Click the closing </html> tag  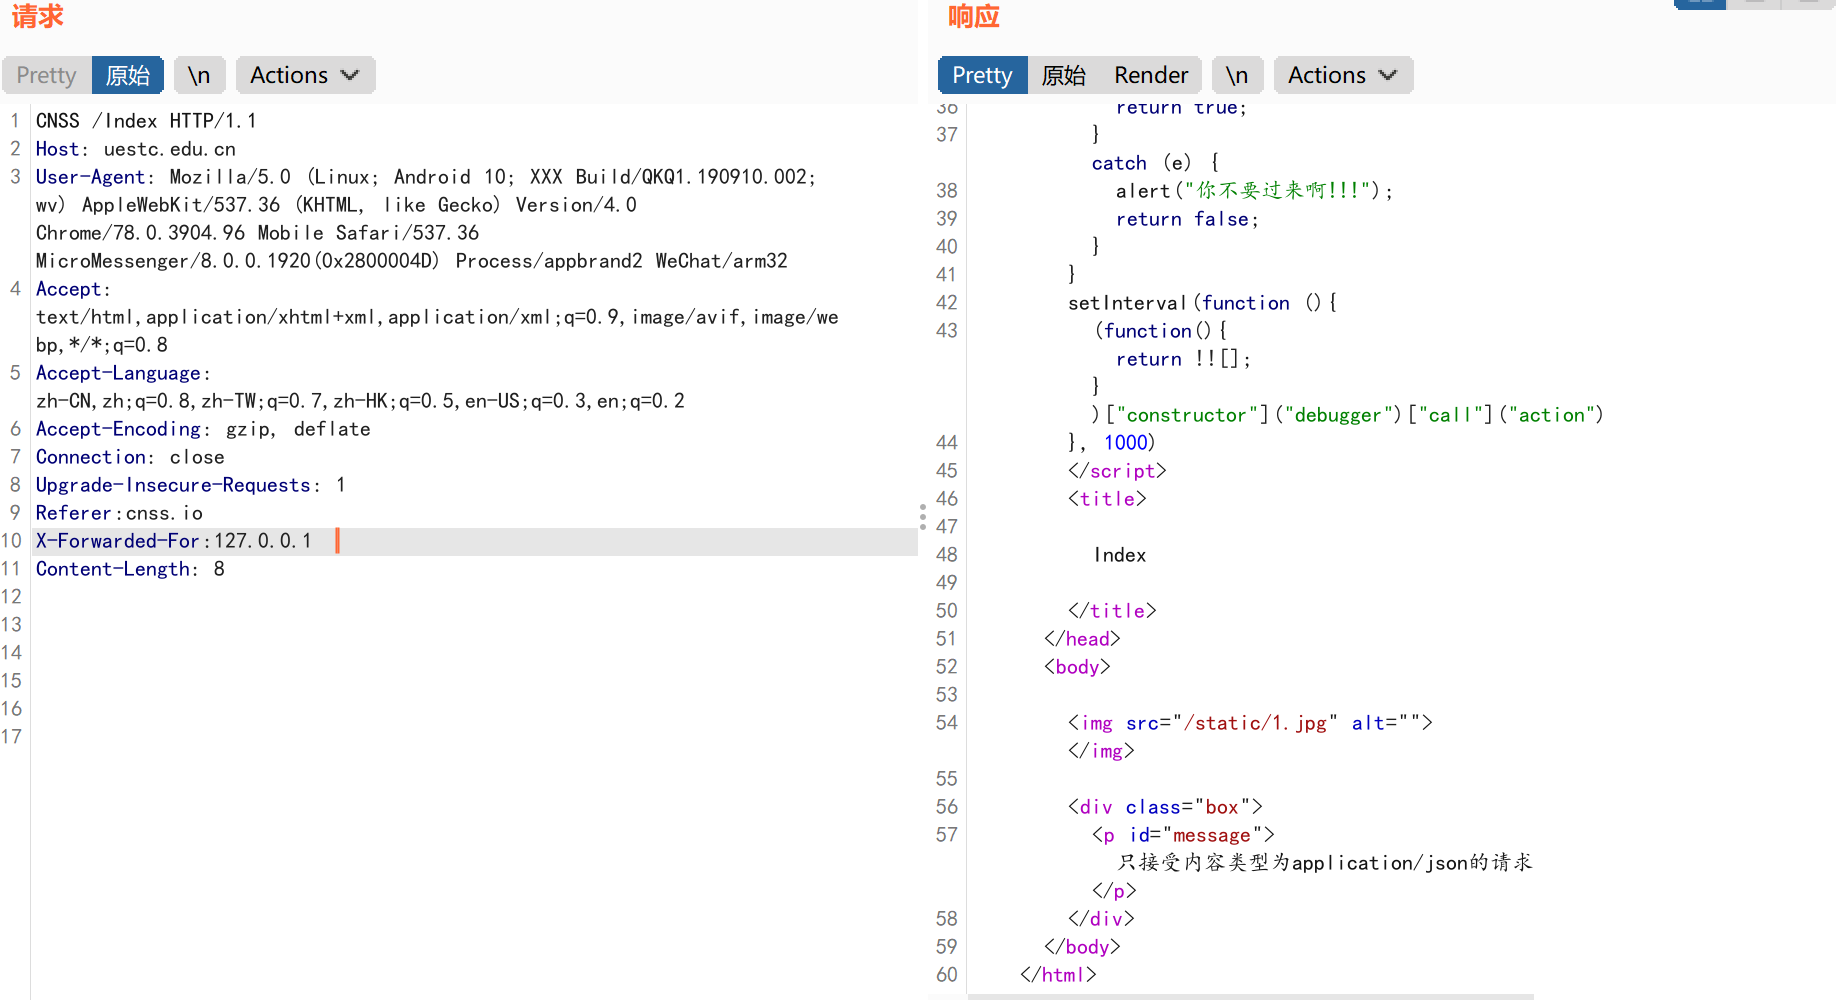click(1058, 975)
